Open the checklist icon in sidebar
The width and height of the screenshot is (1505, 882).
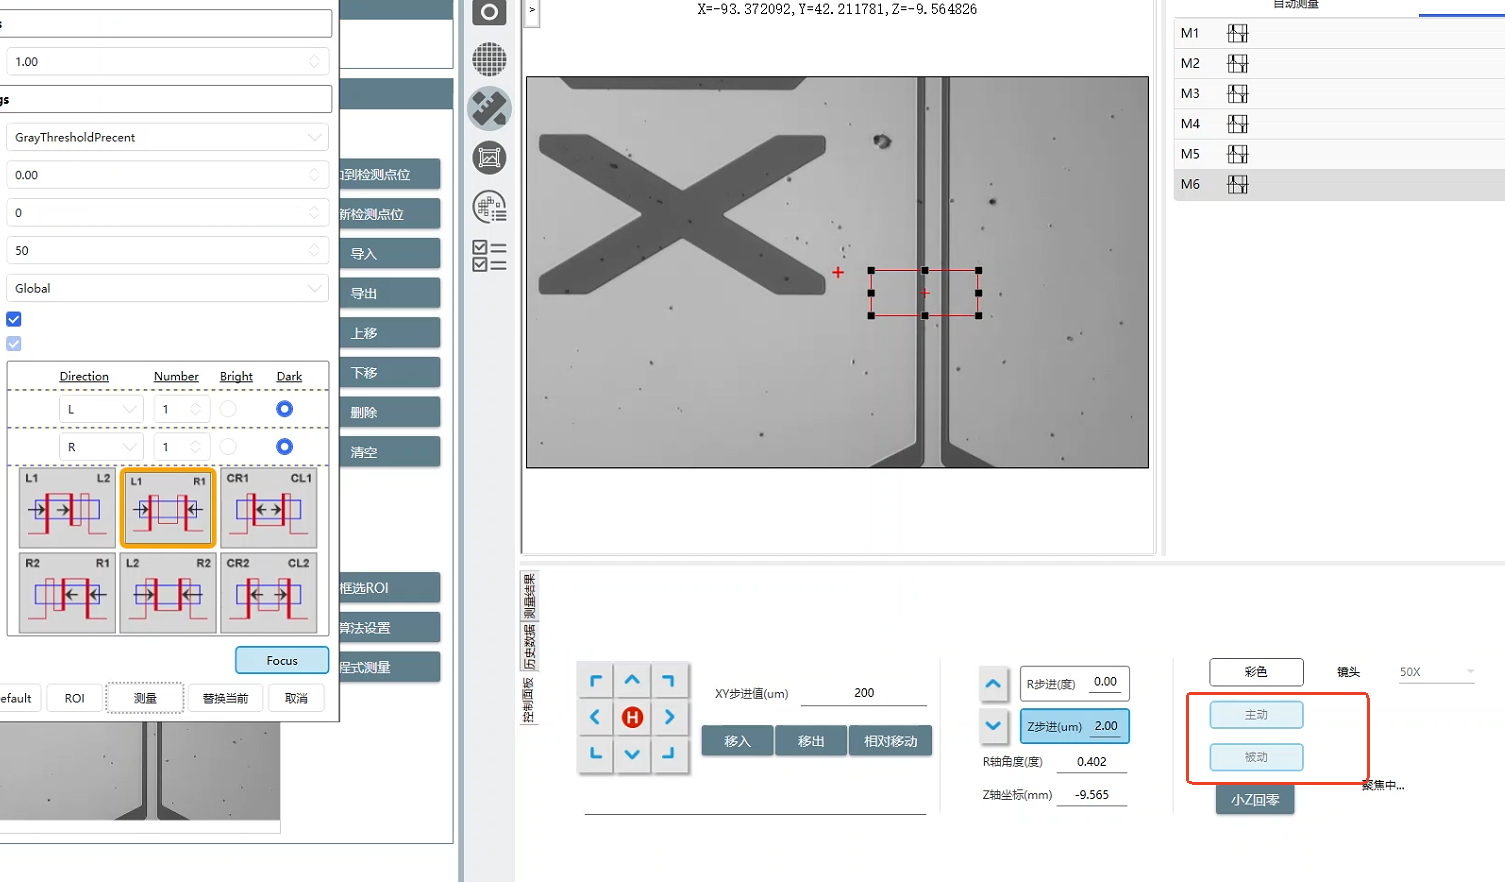coord(489,256)
